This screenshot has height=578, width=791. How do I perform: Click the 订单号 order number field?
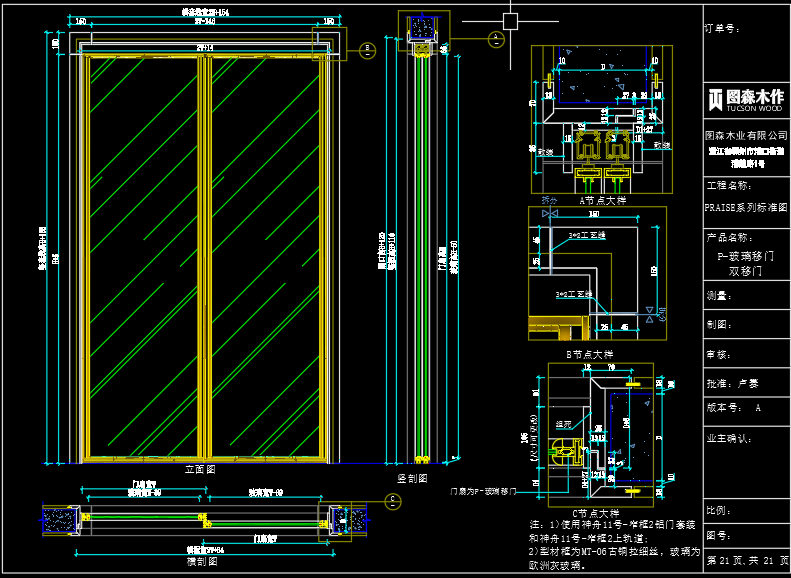(723, 29)
